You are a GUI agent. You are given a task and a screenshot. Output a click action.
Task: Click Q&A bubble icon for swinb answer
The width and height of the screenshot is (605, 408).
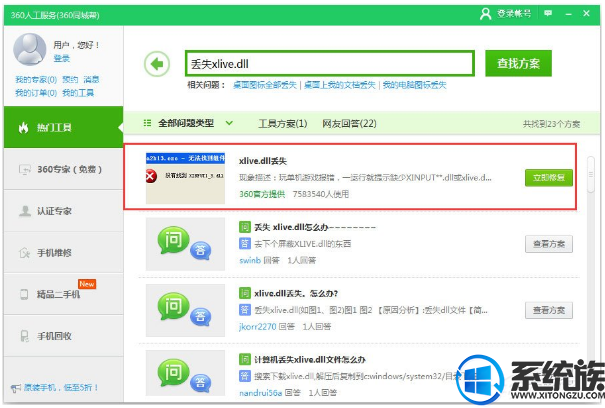(185, 244)
